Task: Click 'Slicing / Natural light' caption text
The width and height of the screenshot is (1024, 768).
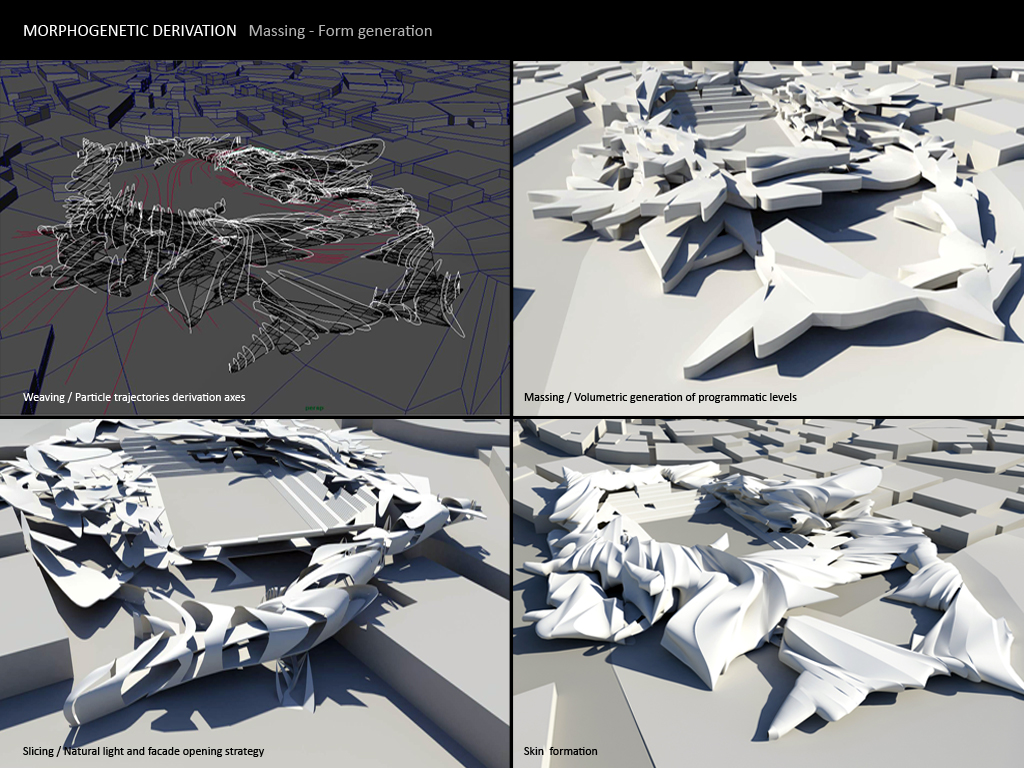Action: click(x=143, y=751)
